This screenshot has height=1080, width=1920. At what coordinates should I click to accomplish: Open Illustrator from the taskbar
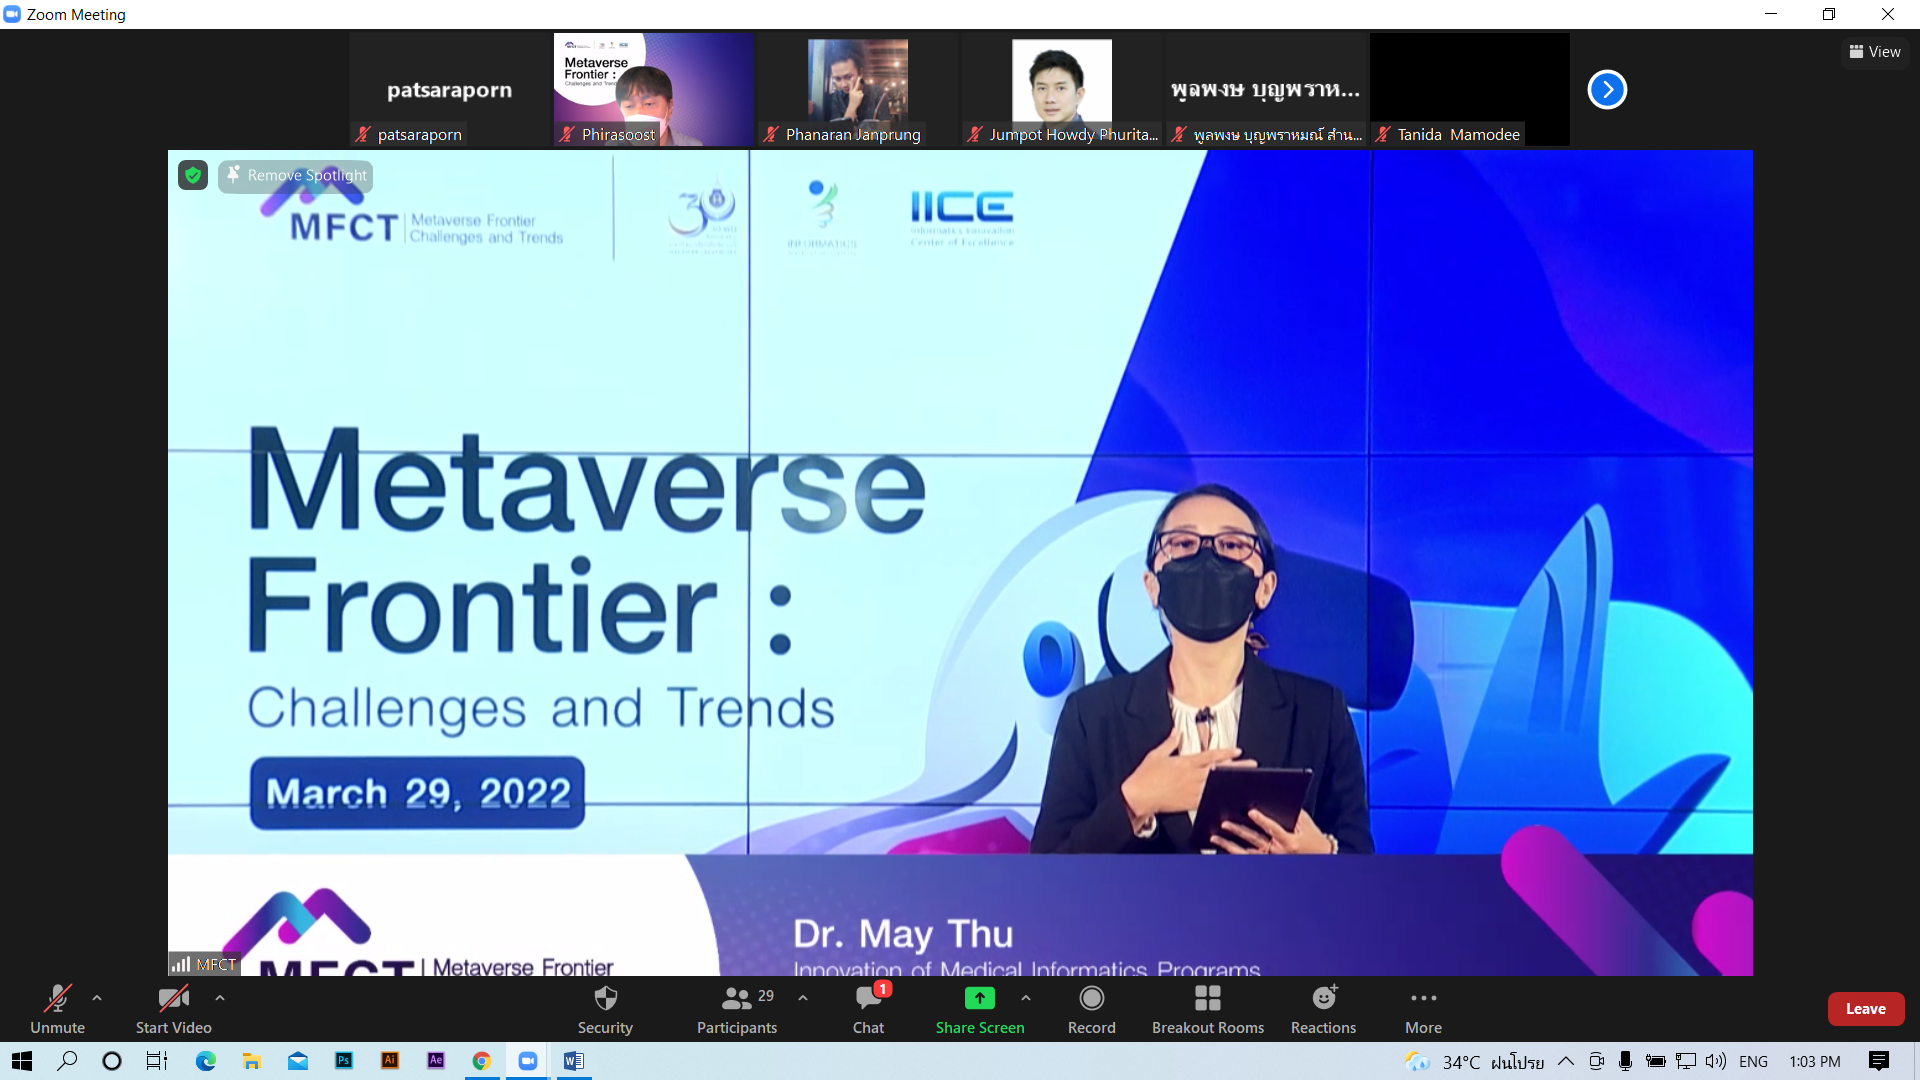click(x=390, y=1061)
